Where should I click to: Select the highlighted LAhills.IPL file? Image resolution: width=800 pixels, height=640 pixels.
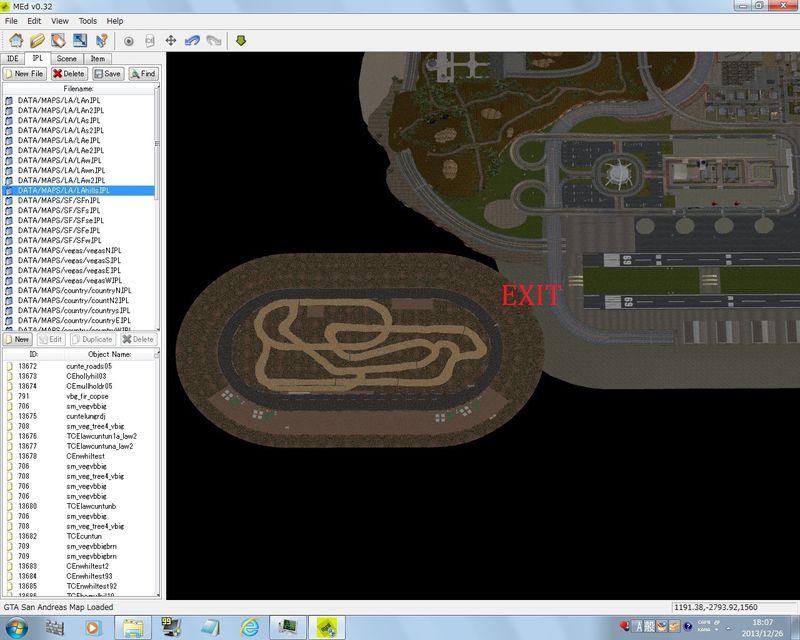pyautogui.click(x=79, y=190)
